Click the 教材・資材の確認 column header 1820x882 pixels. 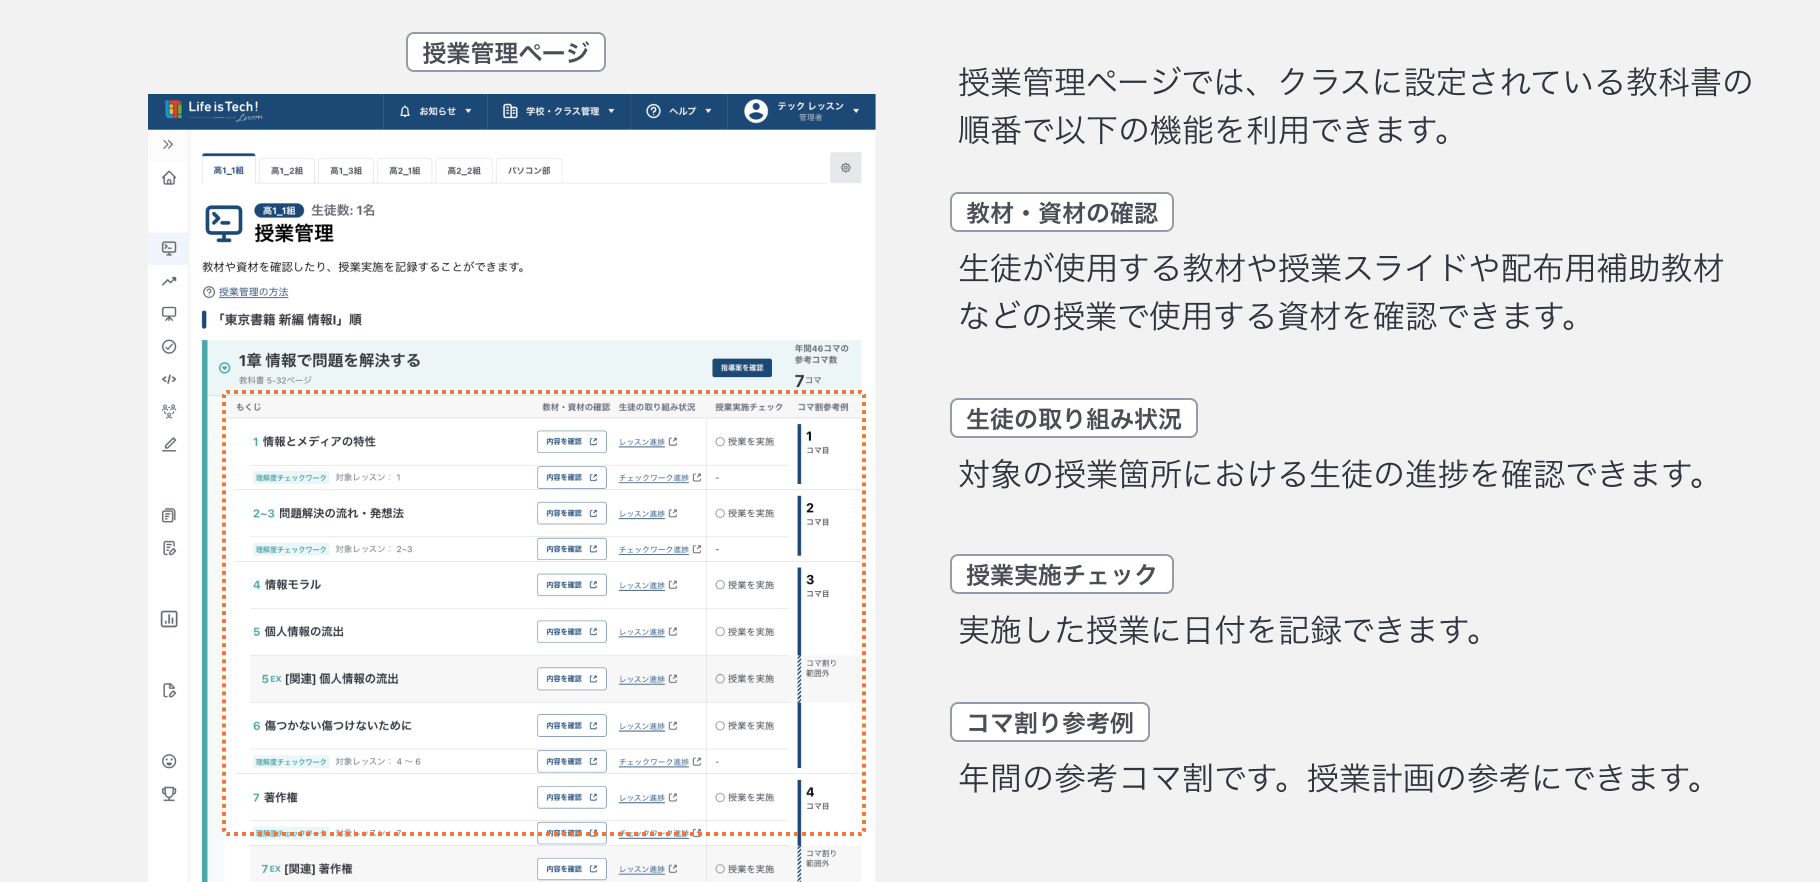(576, 407)
